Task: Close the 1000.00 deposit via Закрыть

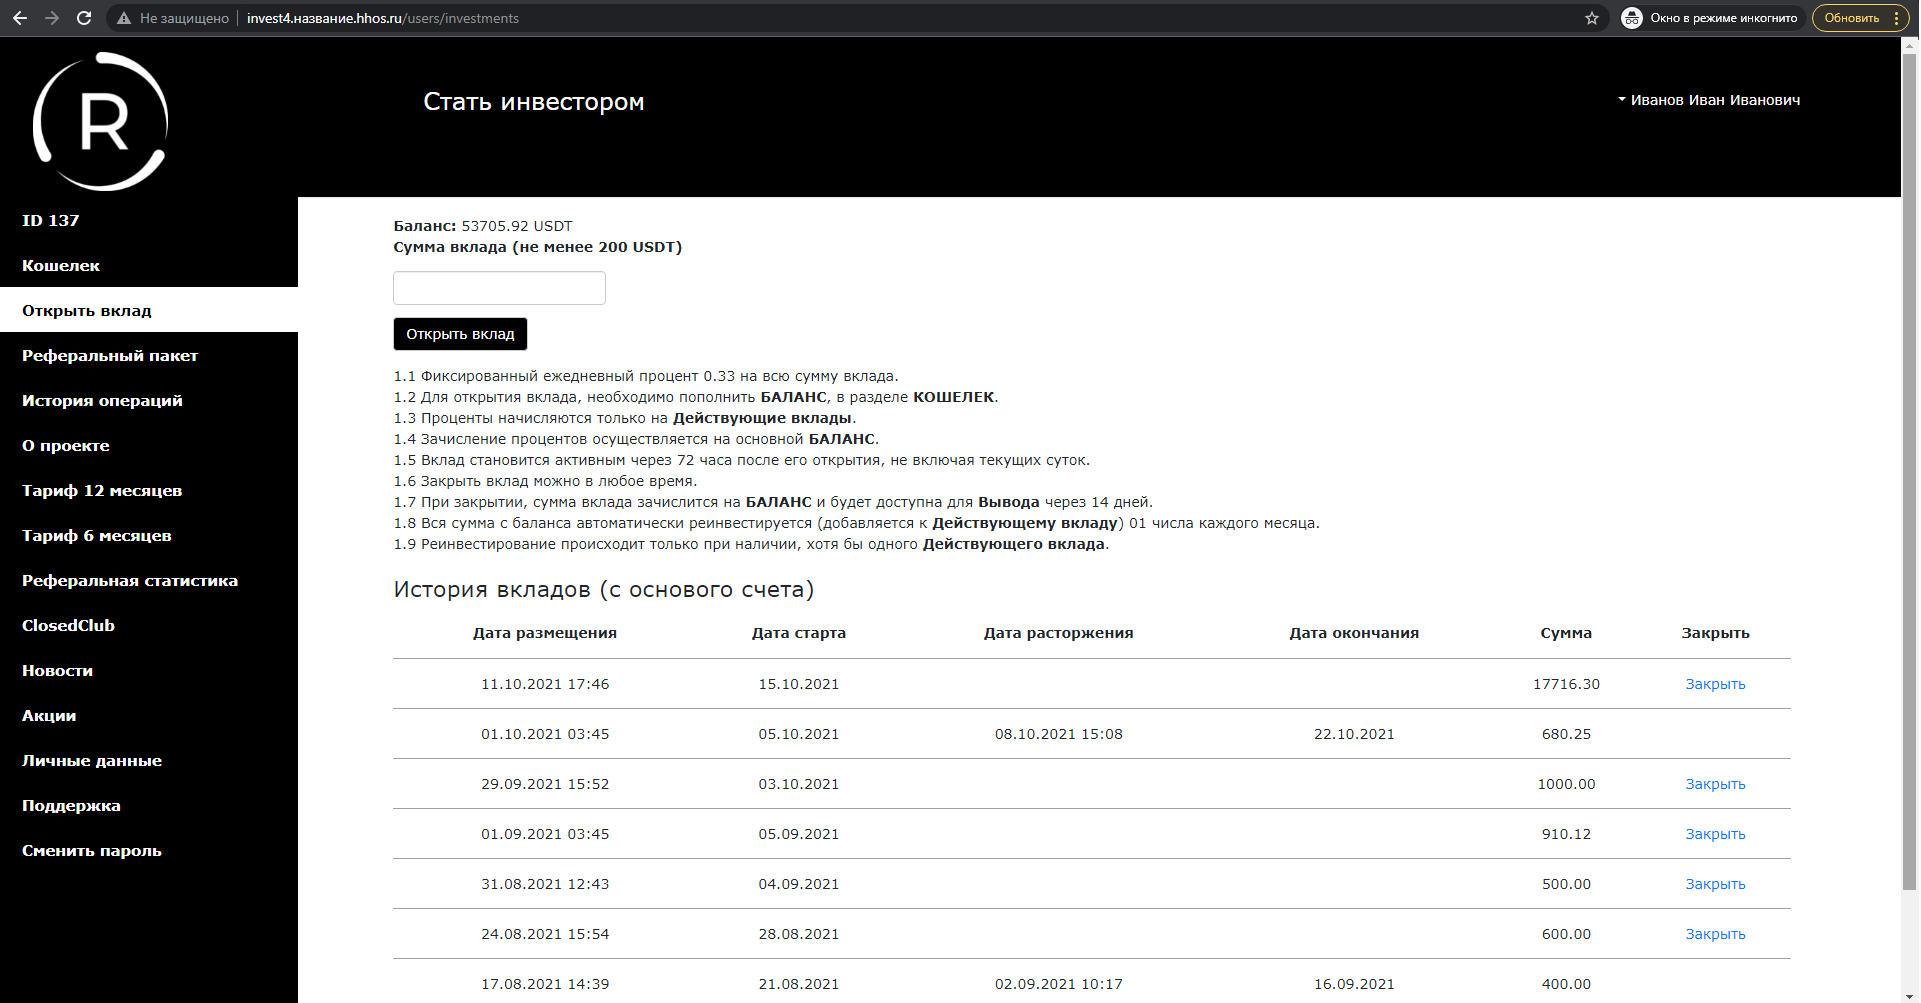Action: 1715,784
